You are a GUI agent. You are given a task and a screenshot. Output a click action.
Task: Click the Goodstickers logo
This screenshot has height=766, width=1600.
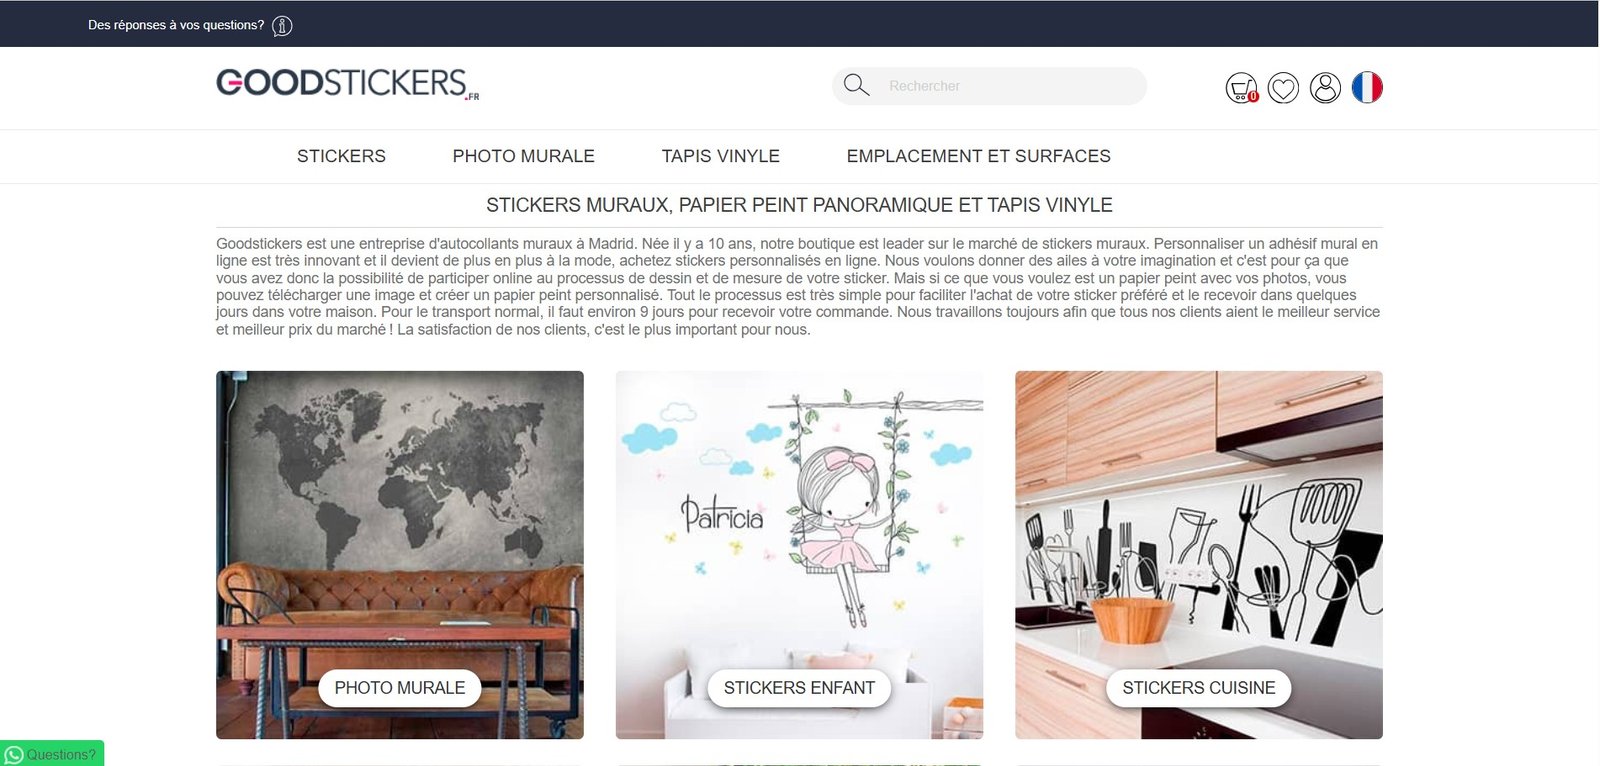[347, 84]
